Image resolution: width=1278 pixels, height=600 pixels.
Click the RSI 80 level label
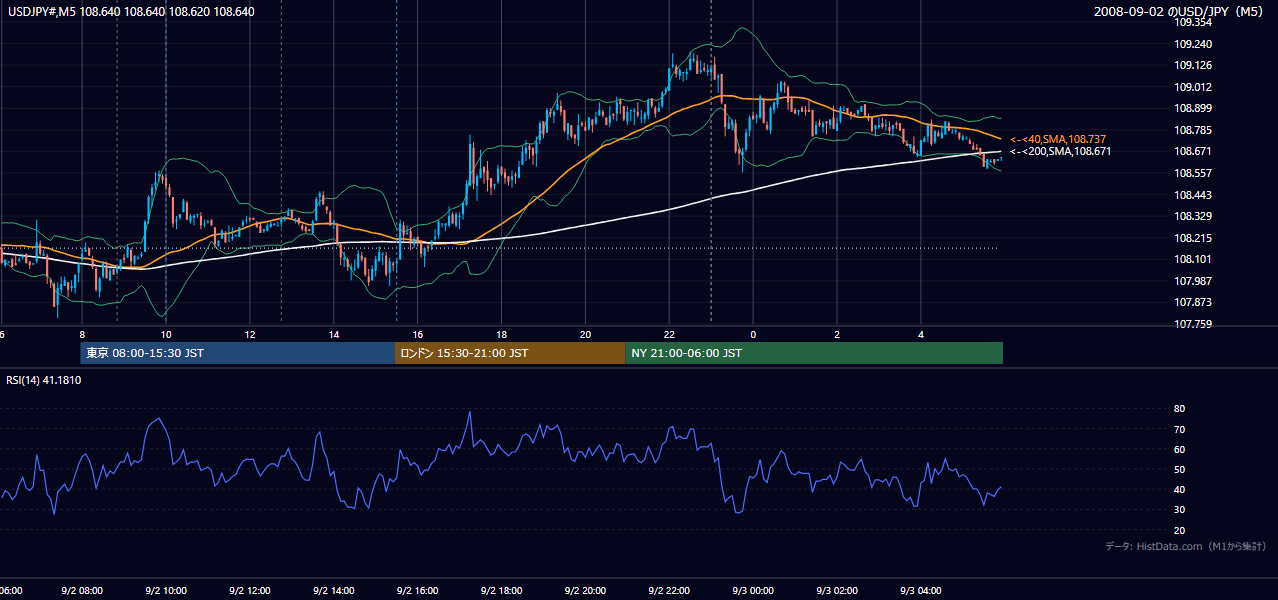[1179, 409]
